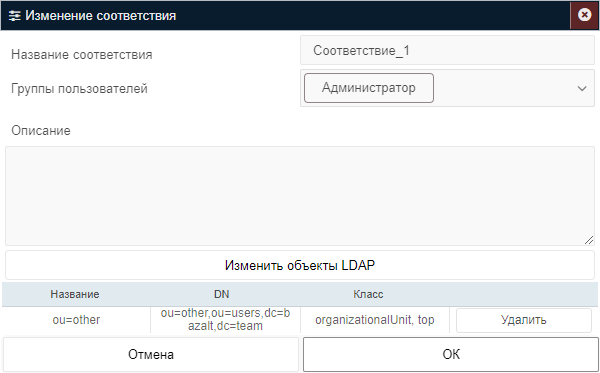Confirm the dialog with ОК
Screen dimensions: 600x373
[x=451, y=354]
